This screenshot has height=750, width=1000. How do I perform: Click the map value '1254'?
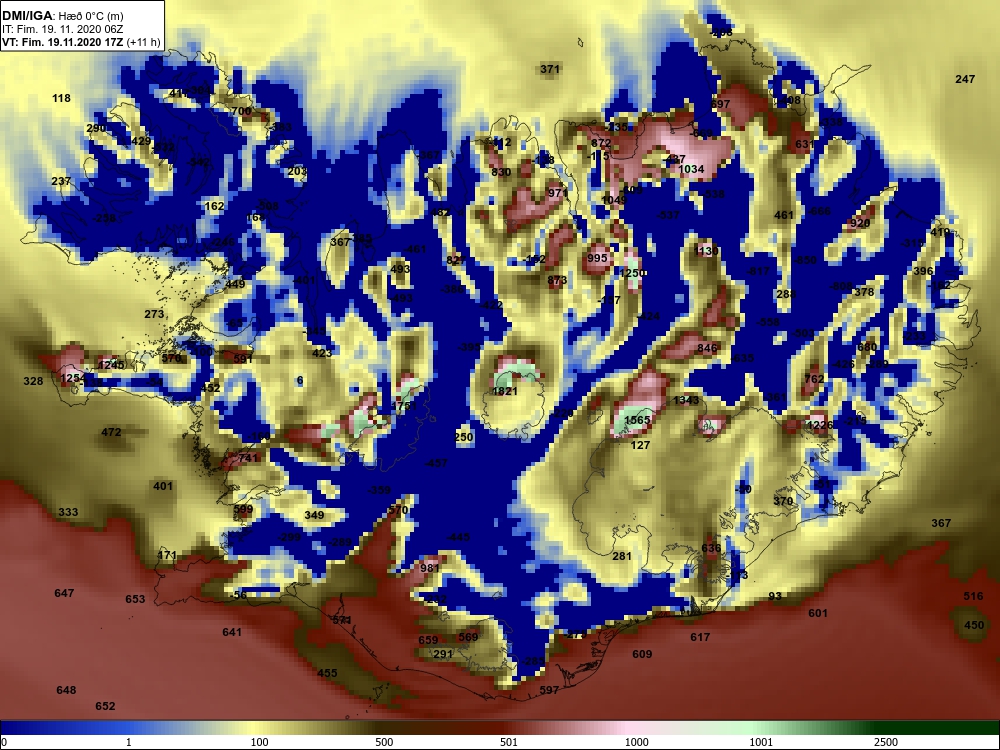click(72, 378)
